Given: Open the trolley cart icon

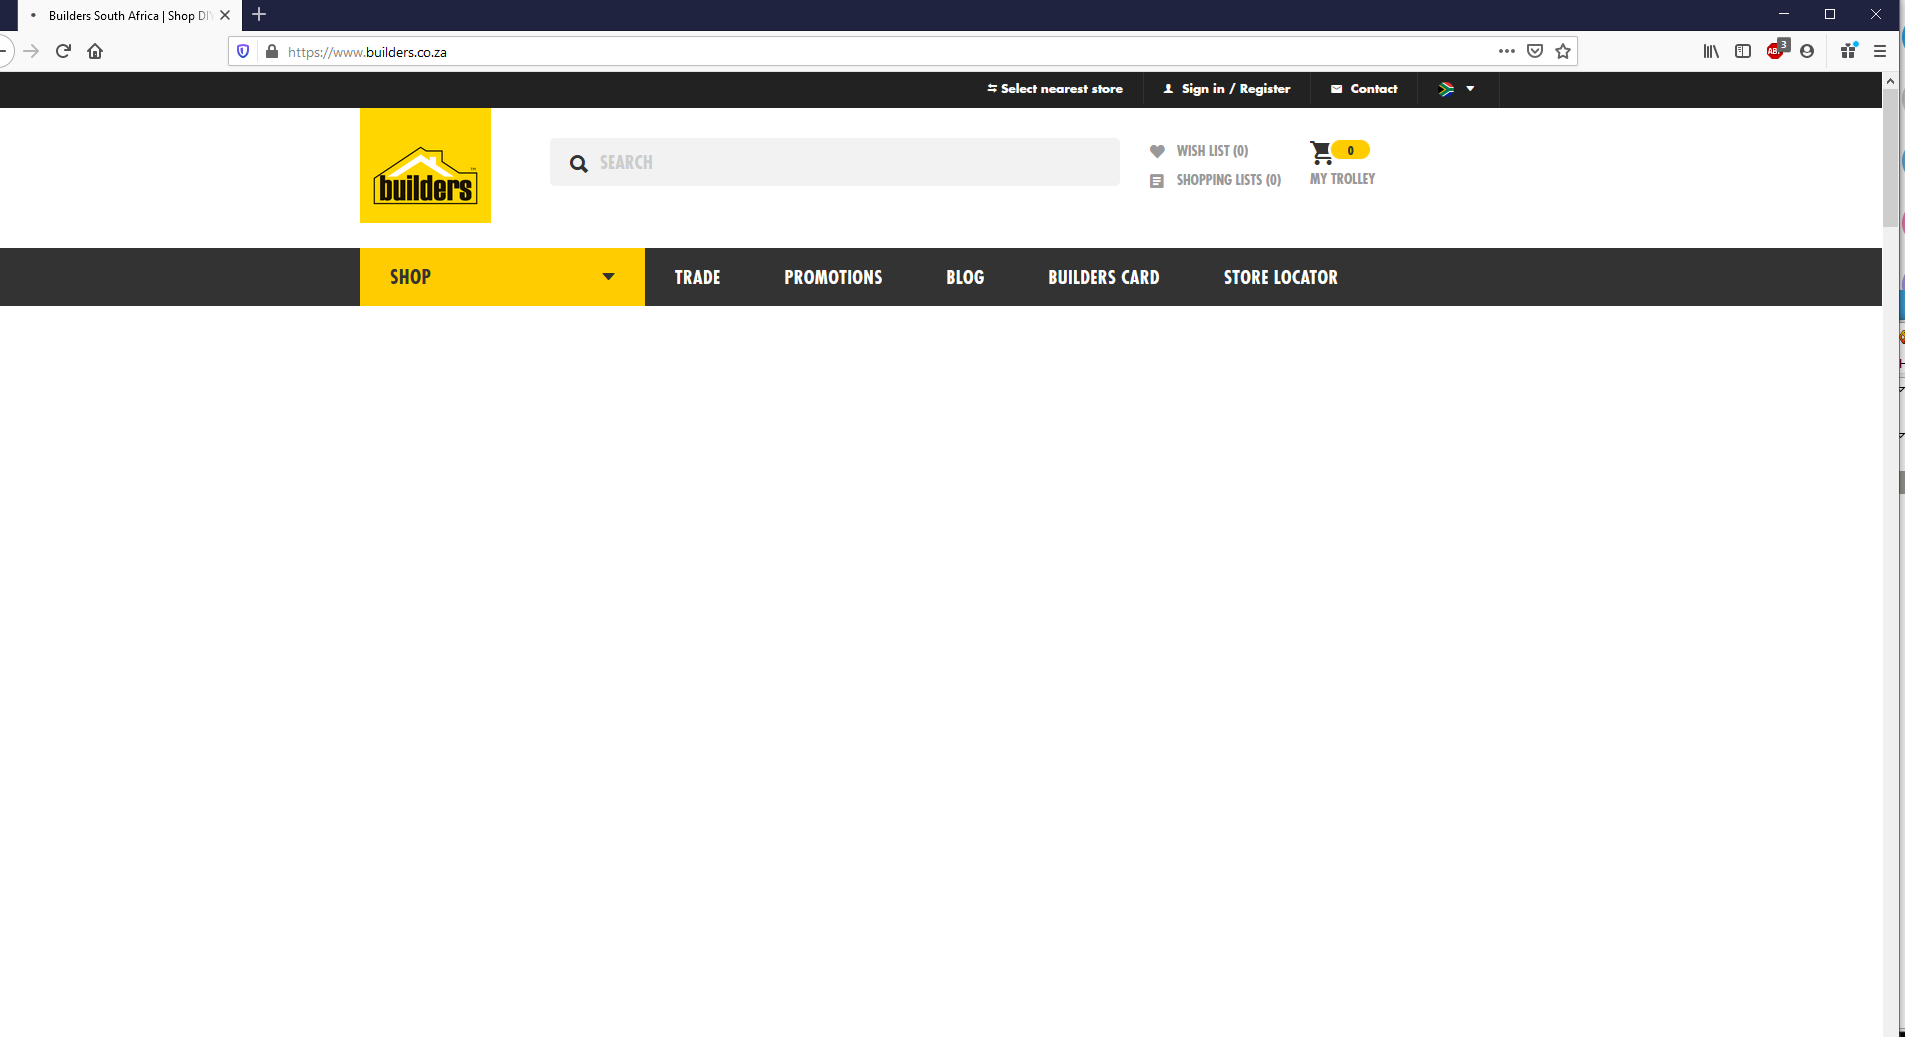Looking at the screenshot, I should click(1321, 152).
